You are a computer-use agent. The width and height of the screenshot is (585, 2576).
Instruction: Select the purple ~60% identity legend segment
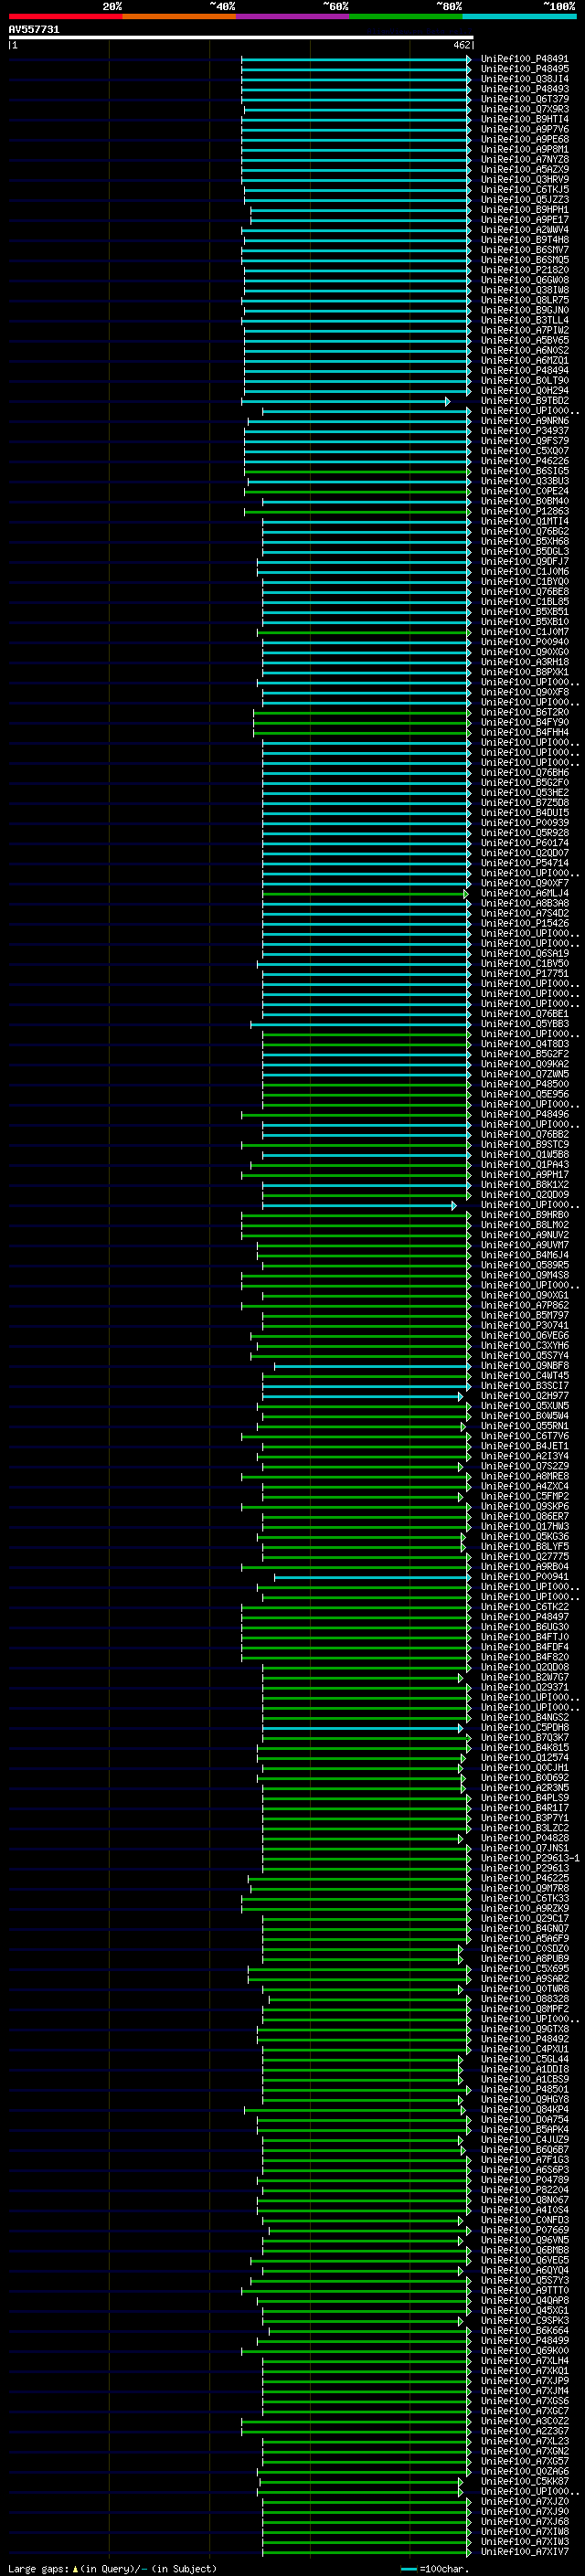(x=292, y=16)
